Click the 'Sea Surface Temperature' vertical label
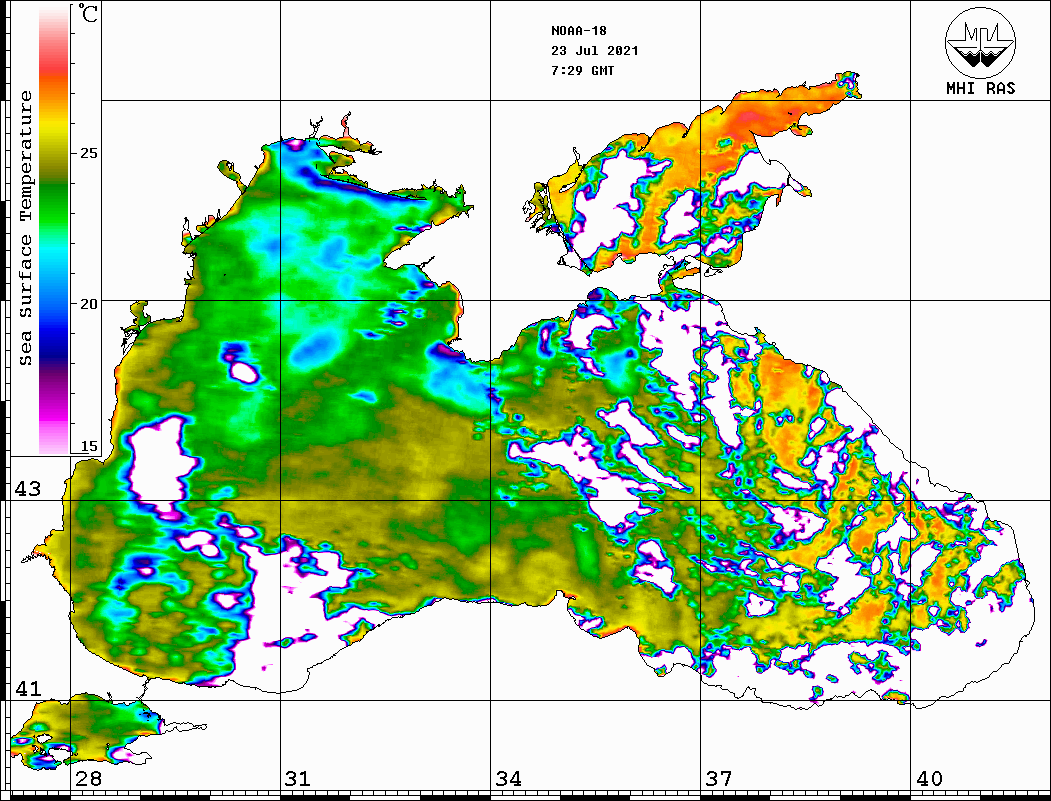 tap(25, 229)
